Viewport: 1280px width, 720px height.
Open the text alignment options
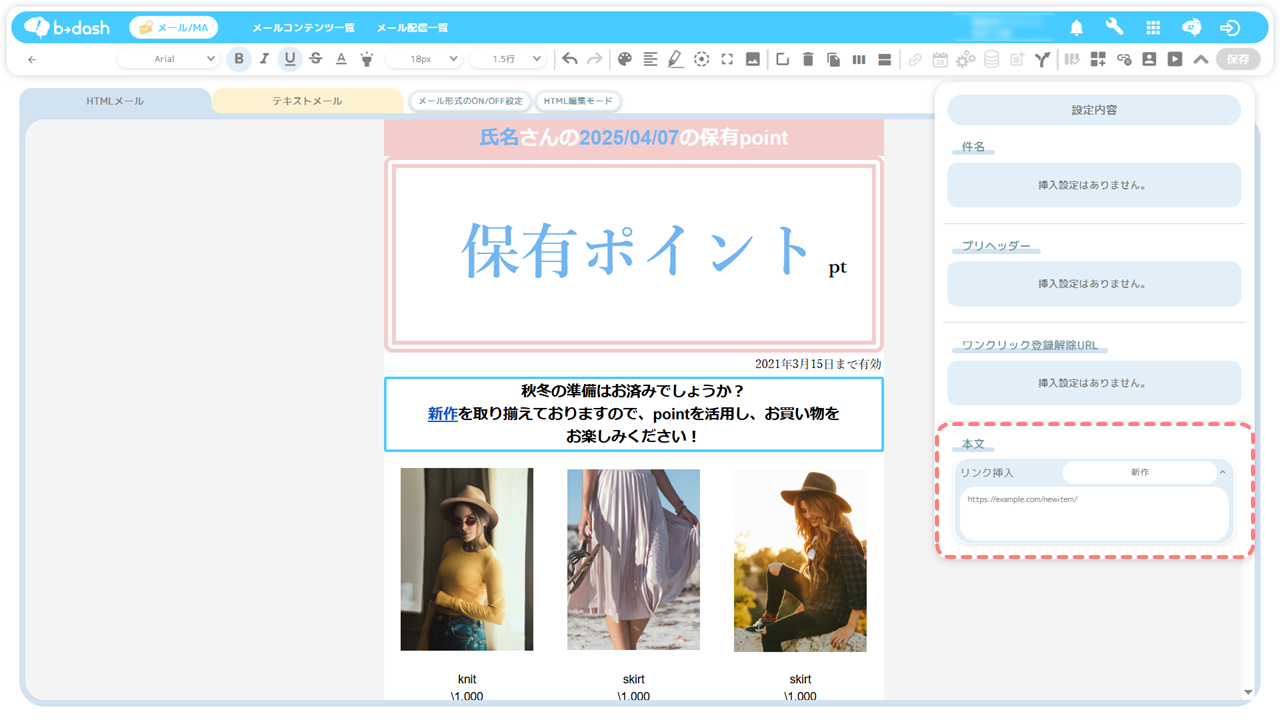(x=650, y=59)
